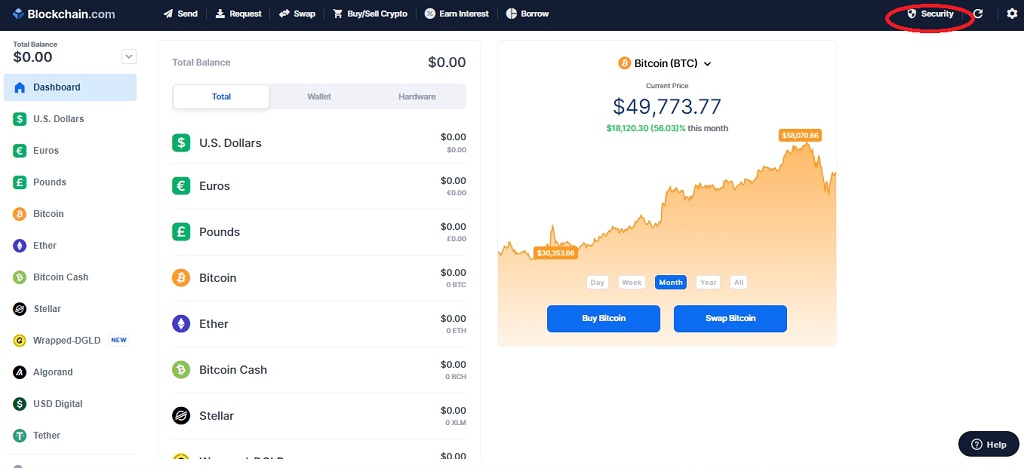Set chart range to Year
The width and height of the screenshot is (1024, 468).
(x=708, y=283)
